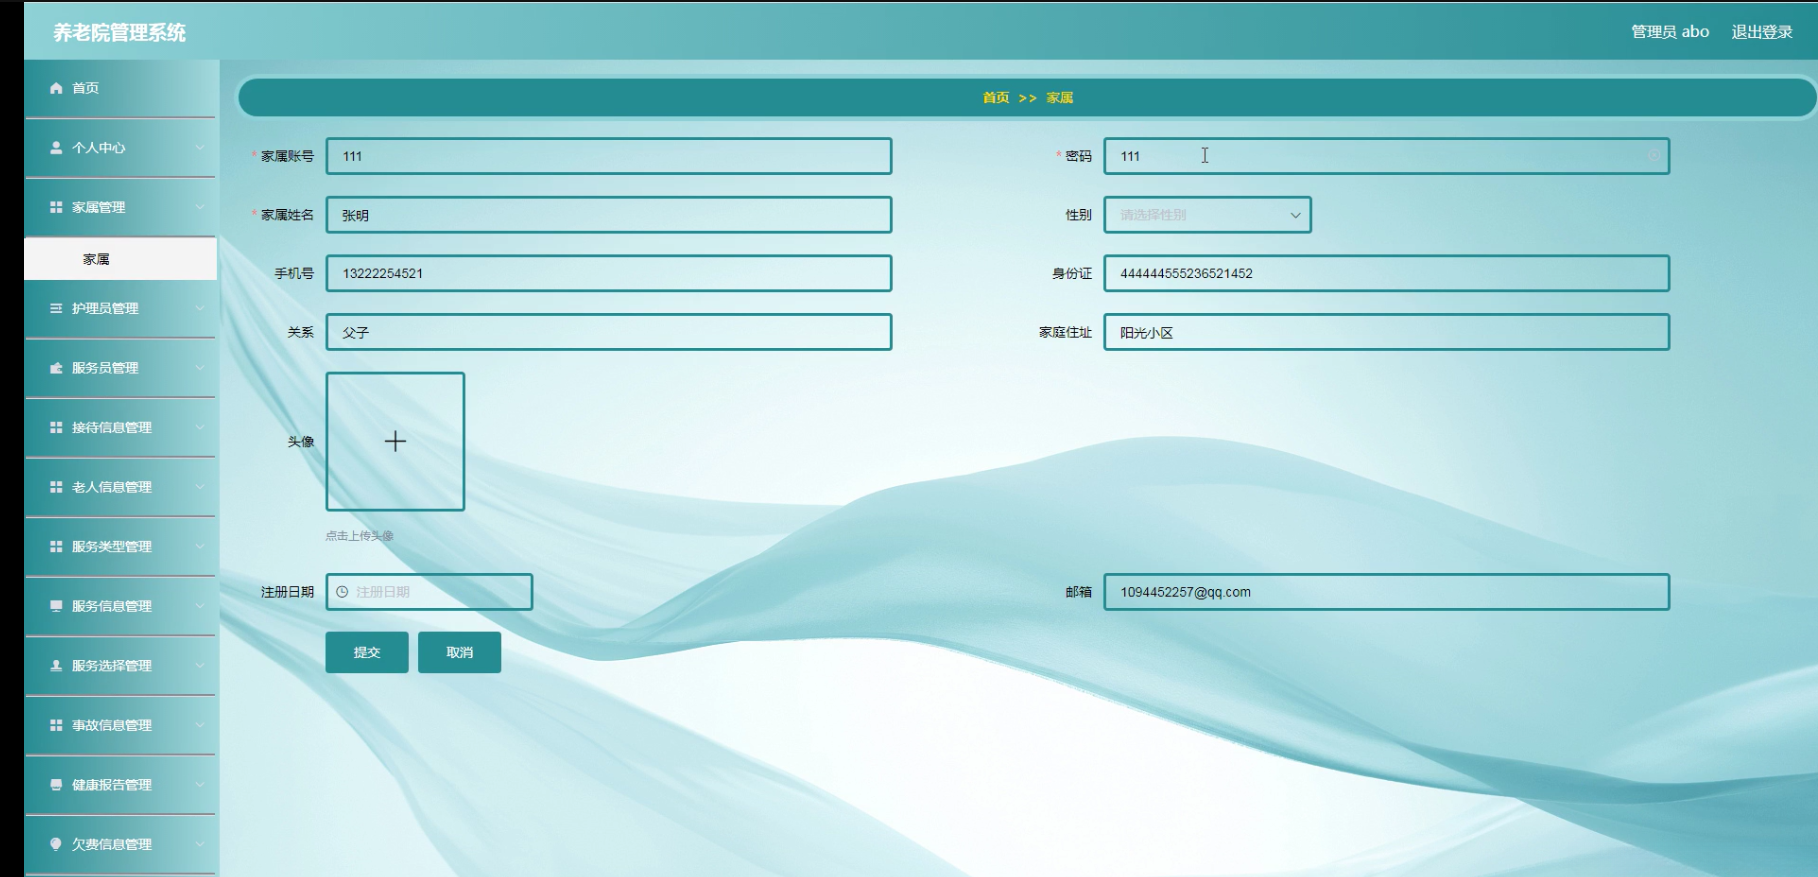Click the bulb icon beside 欠费信息管理
This screenshot has height=877, width=1818.
coord(56,844)
